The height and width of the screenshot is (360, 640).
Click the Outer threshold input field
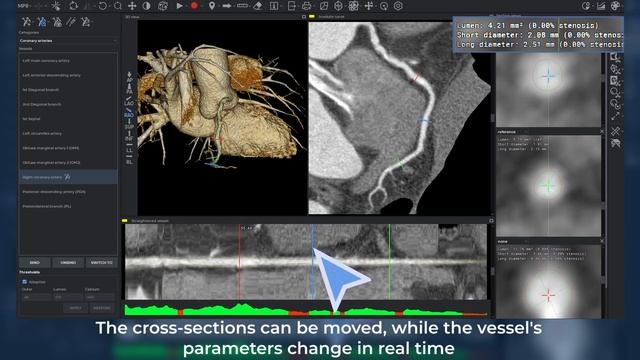click(x=36, y=298)
